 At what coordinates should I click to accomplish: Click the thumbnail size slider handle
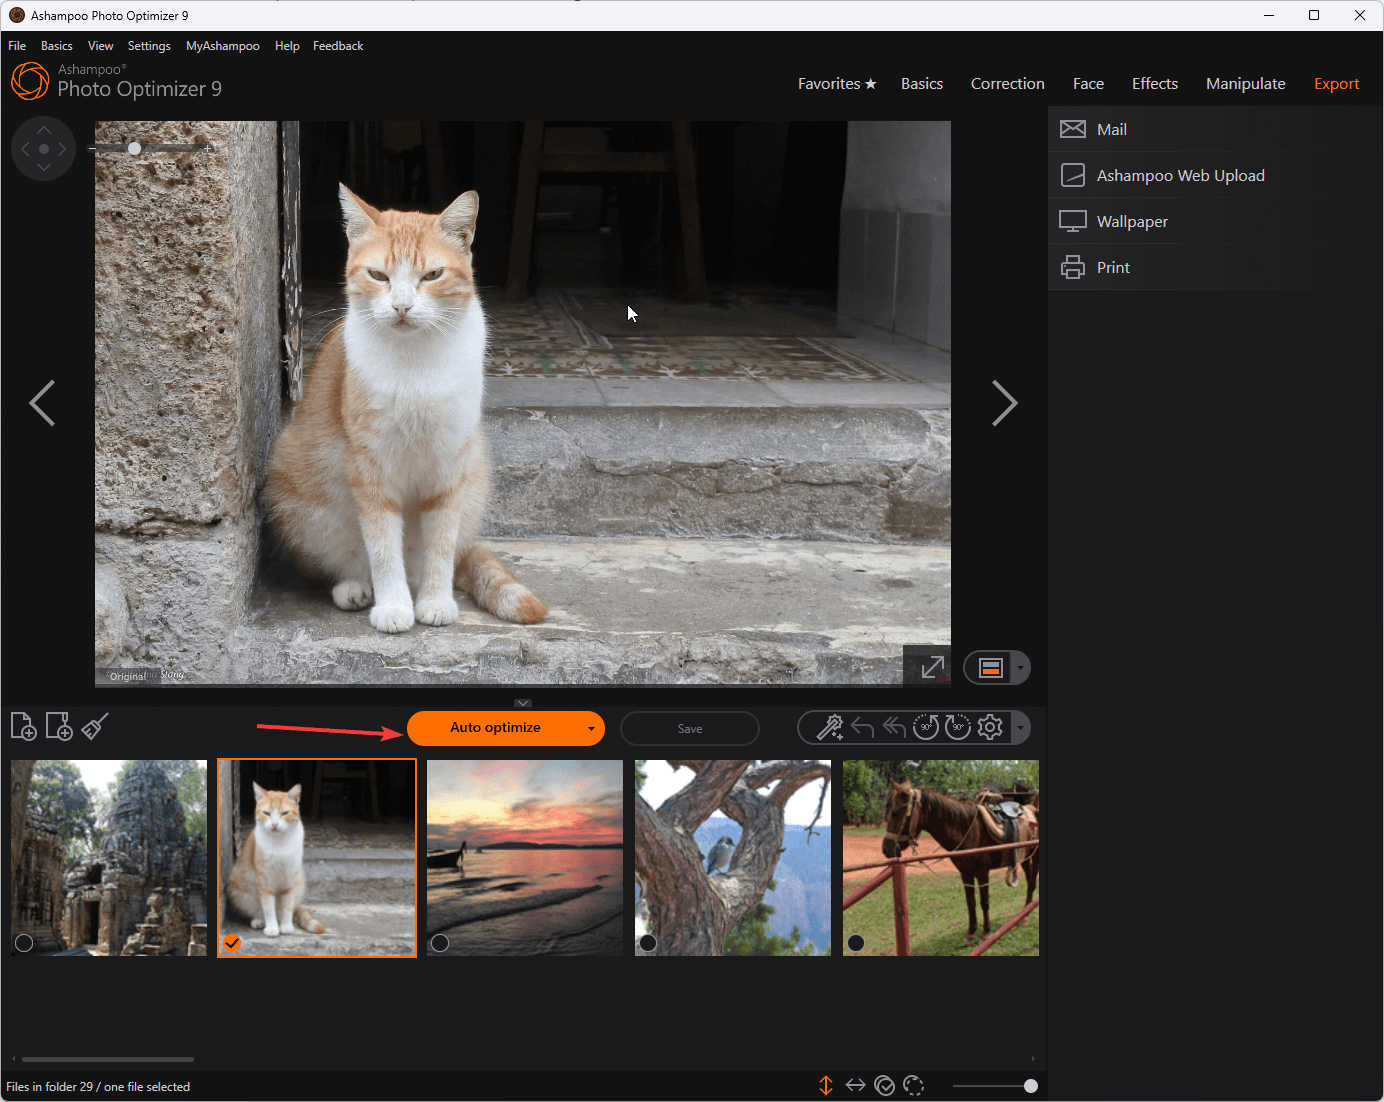pos(1030,1086)
